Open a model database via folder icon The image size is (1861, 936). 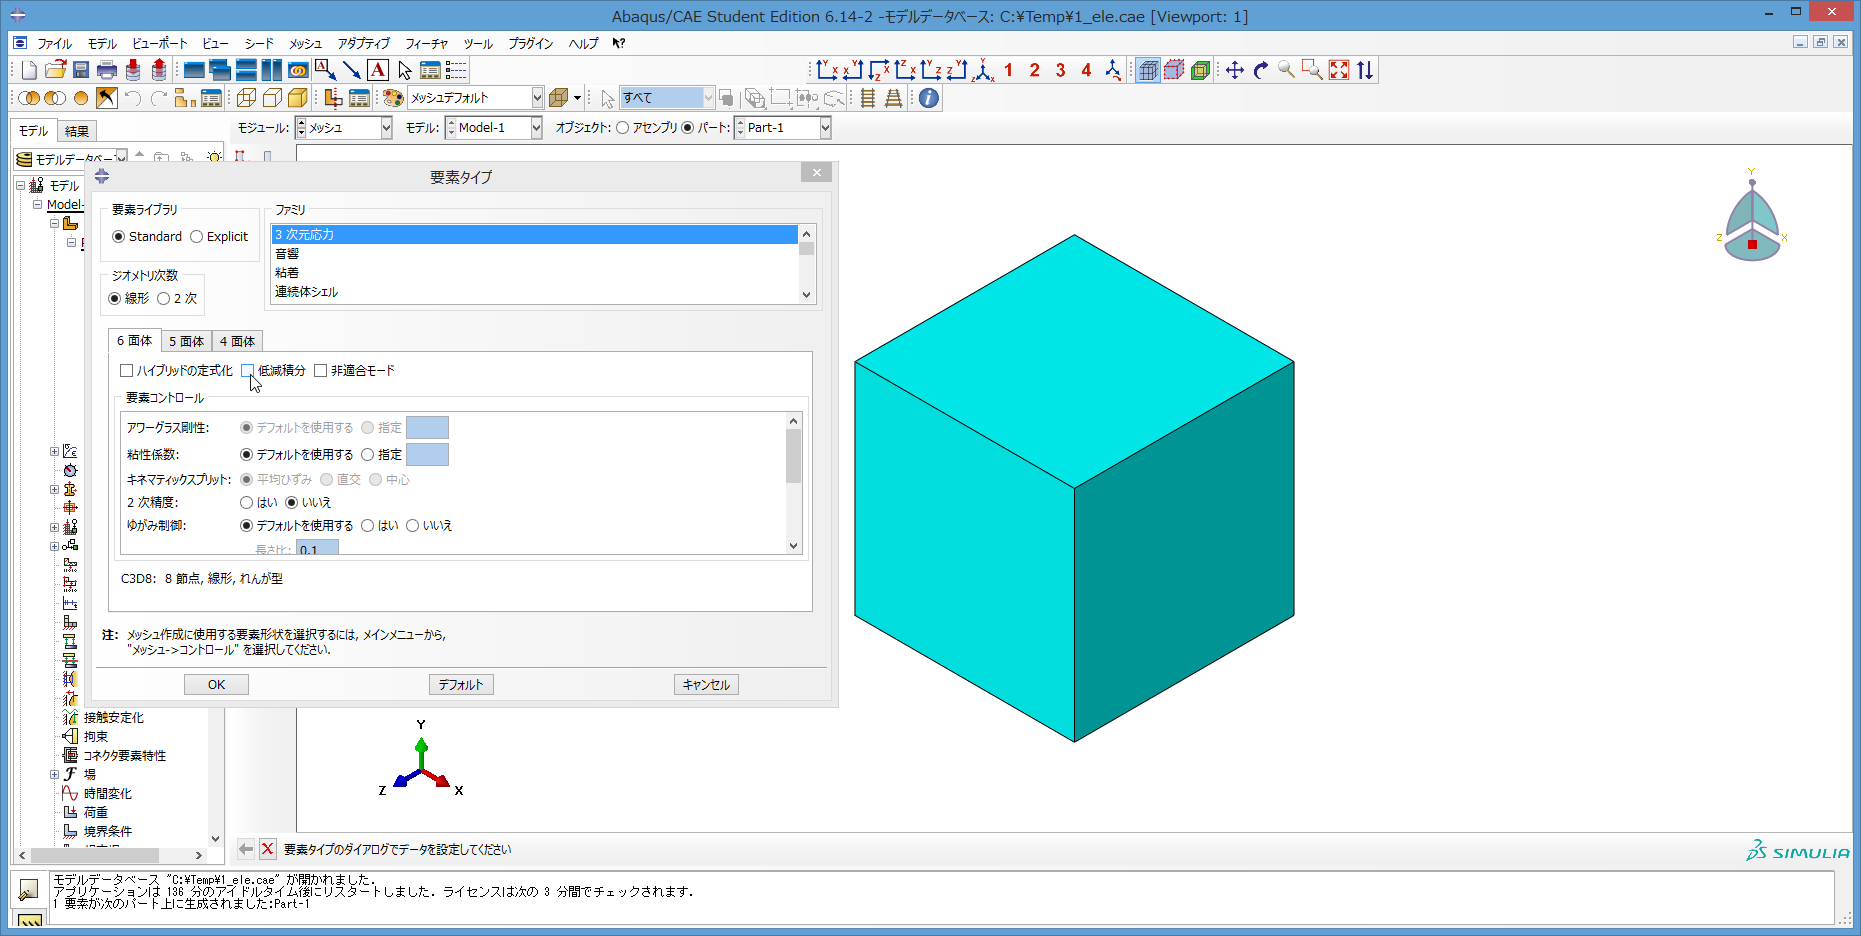click(55, 70)
